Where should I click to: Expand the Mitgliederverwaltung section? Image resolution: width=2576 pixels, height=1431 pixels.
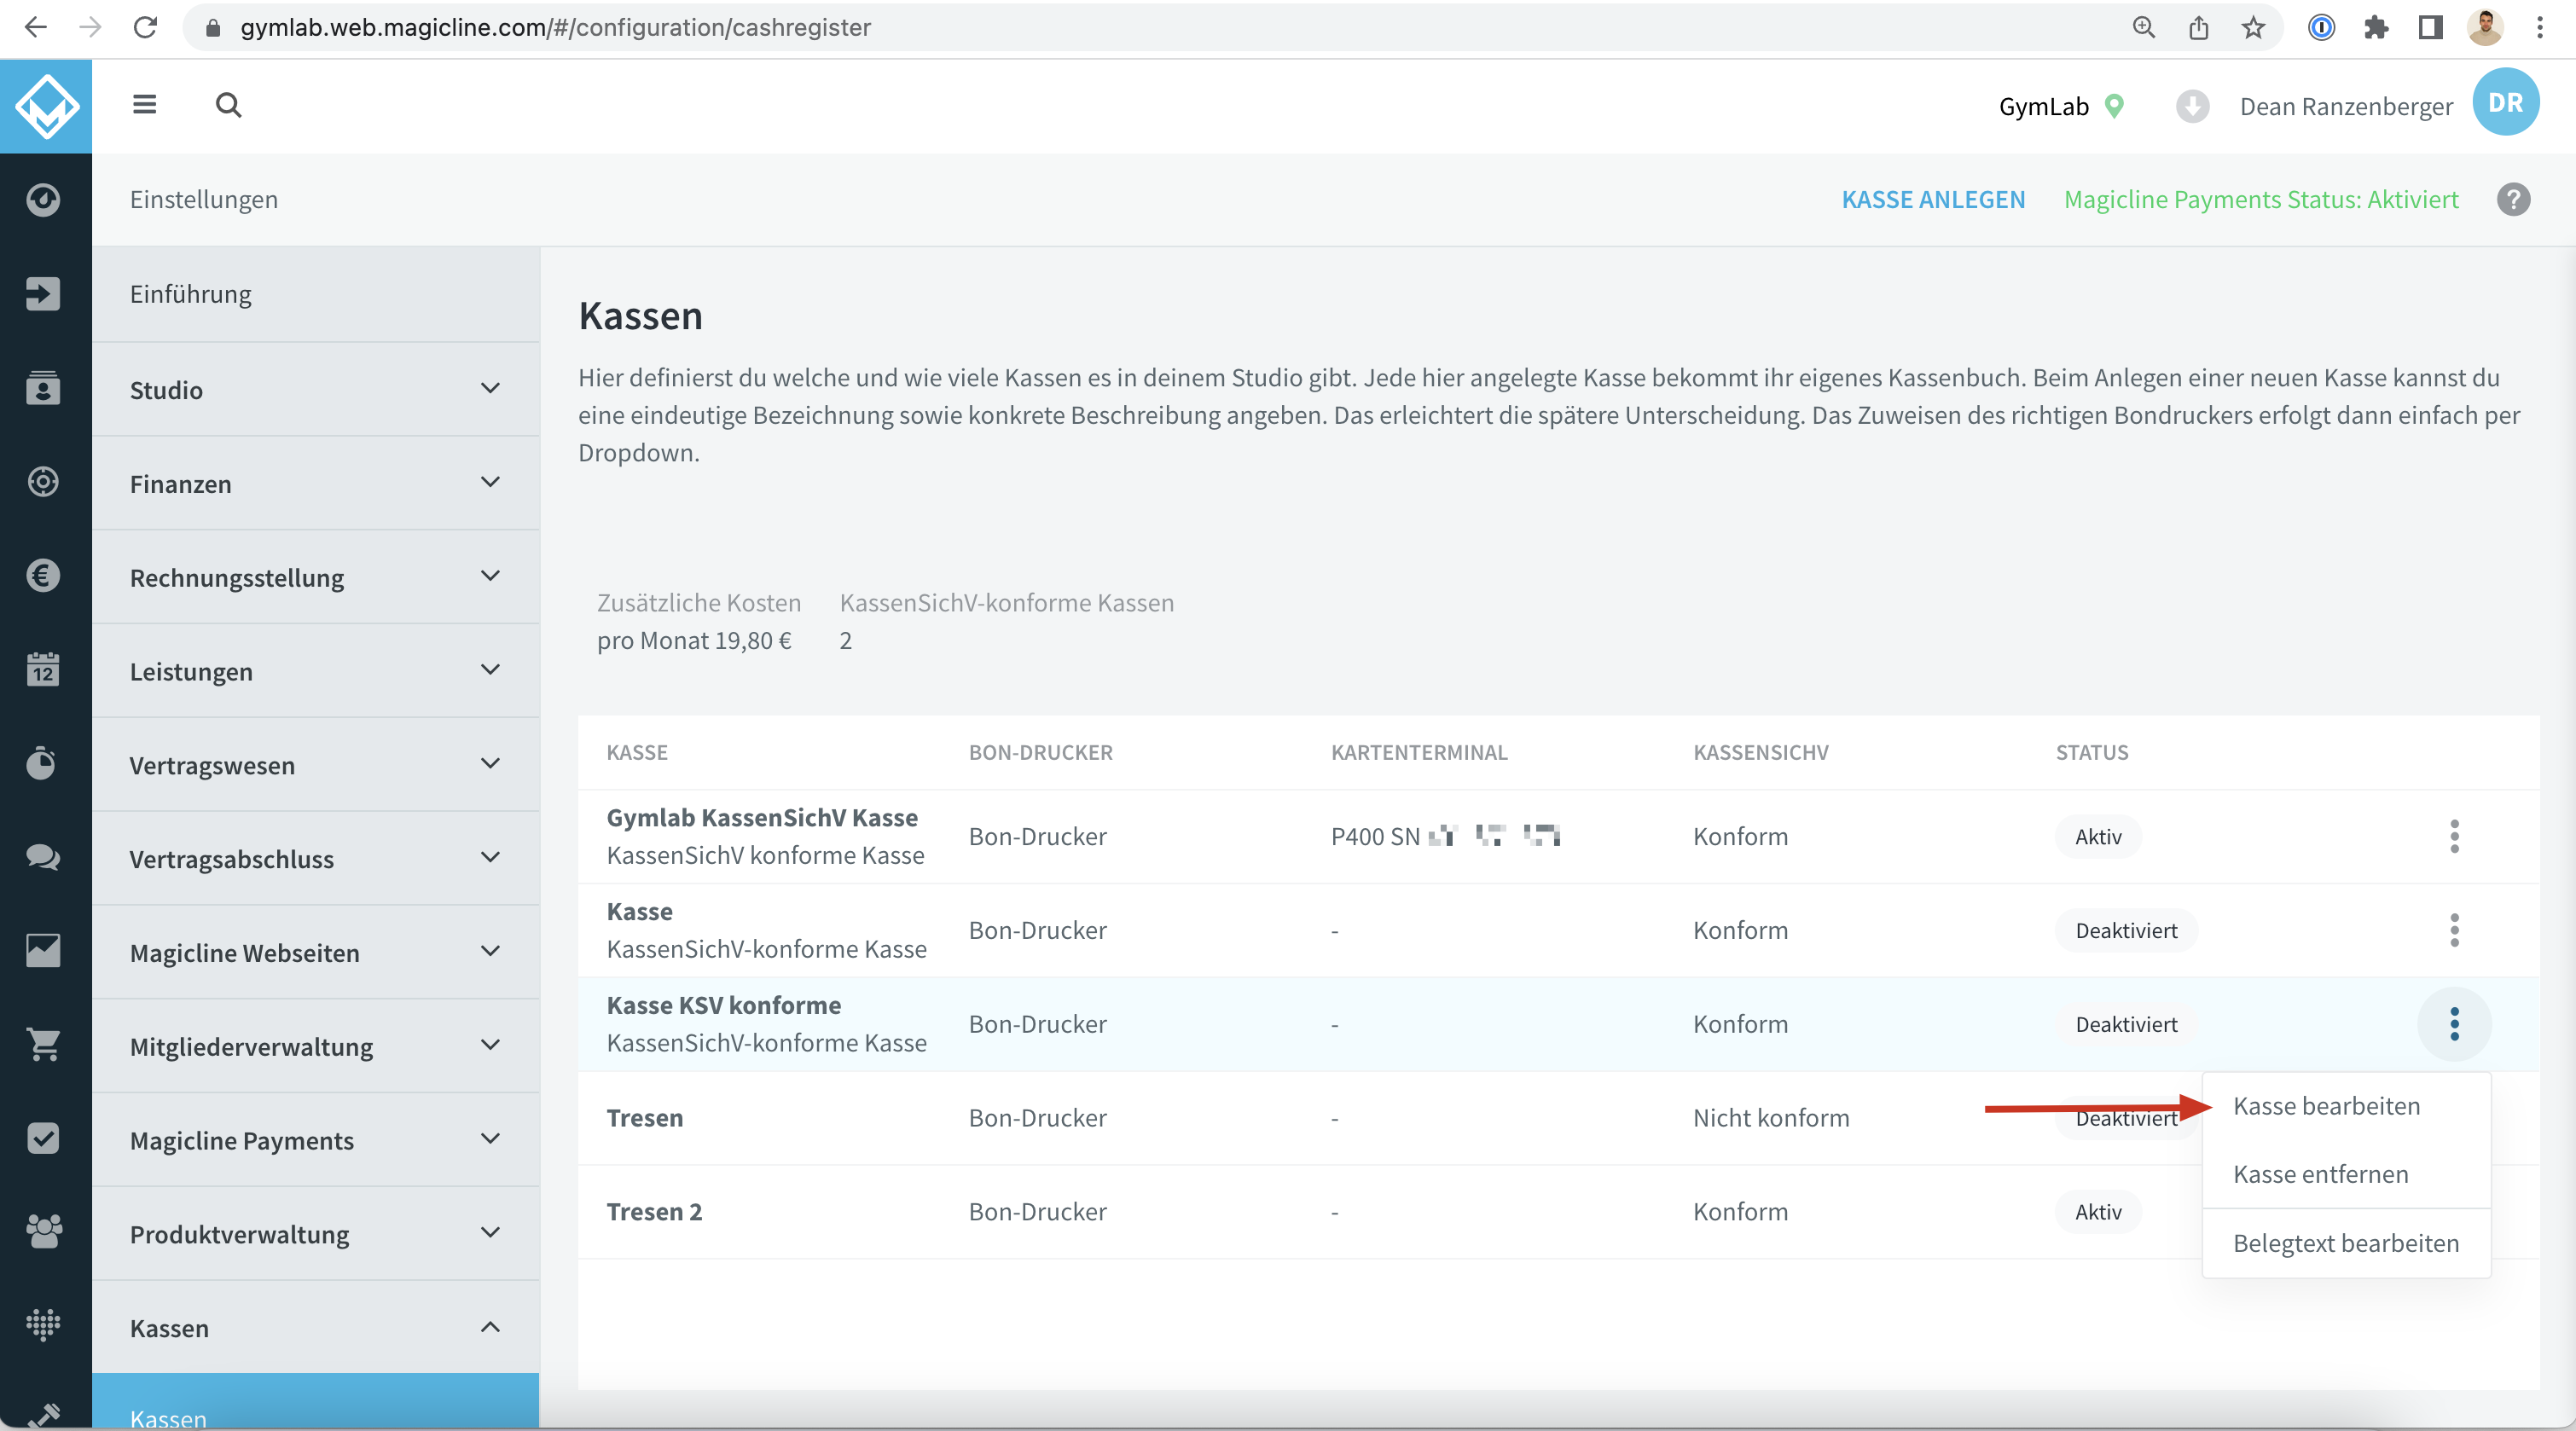[316, 1046]
